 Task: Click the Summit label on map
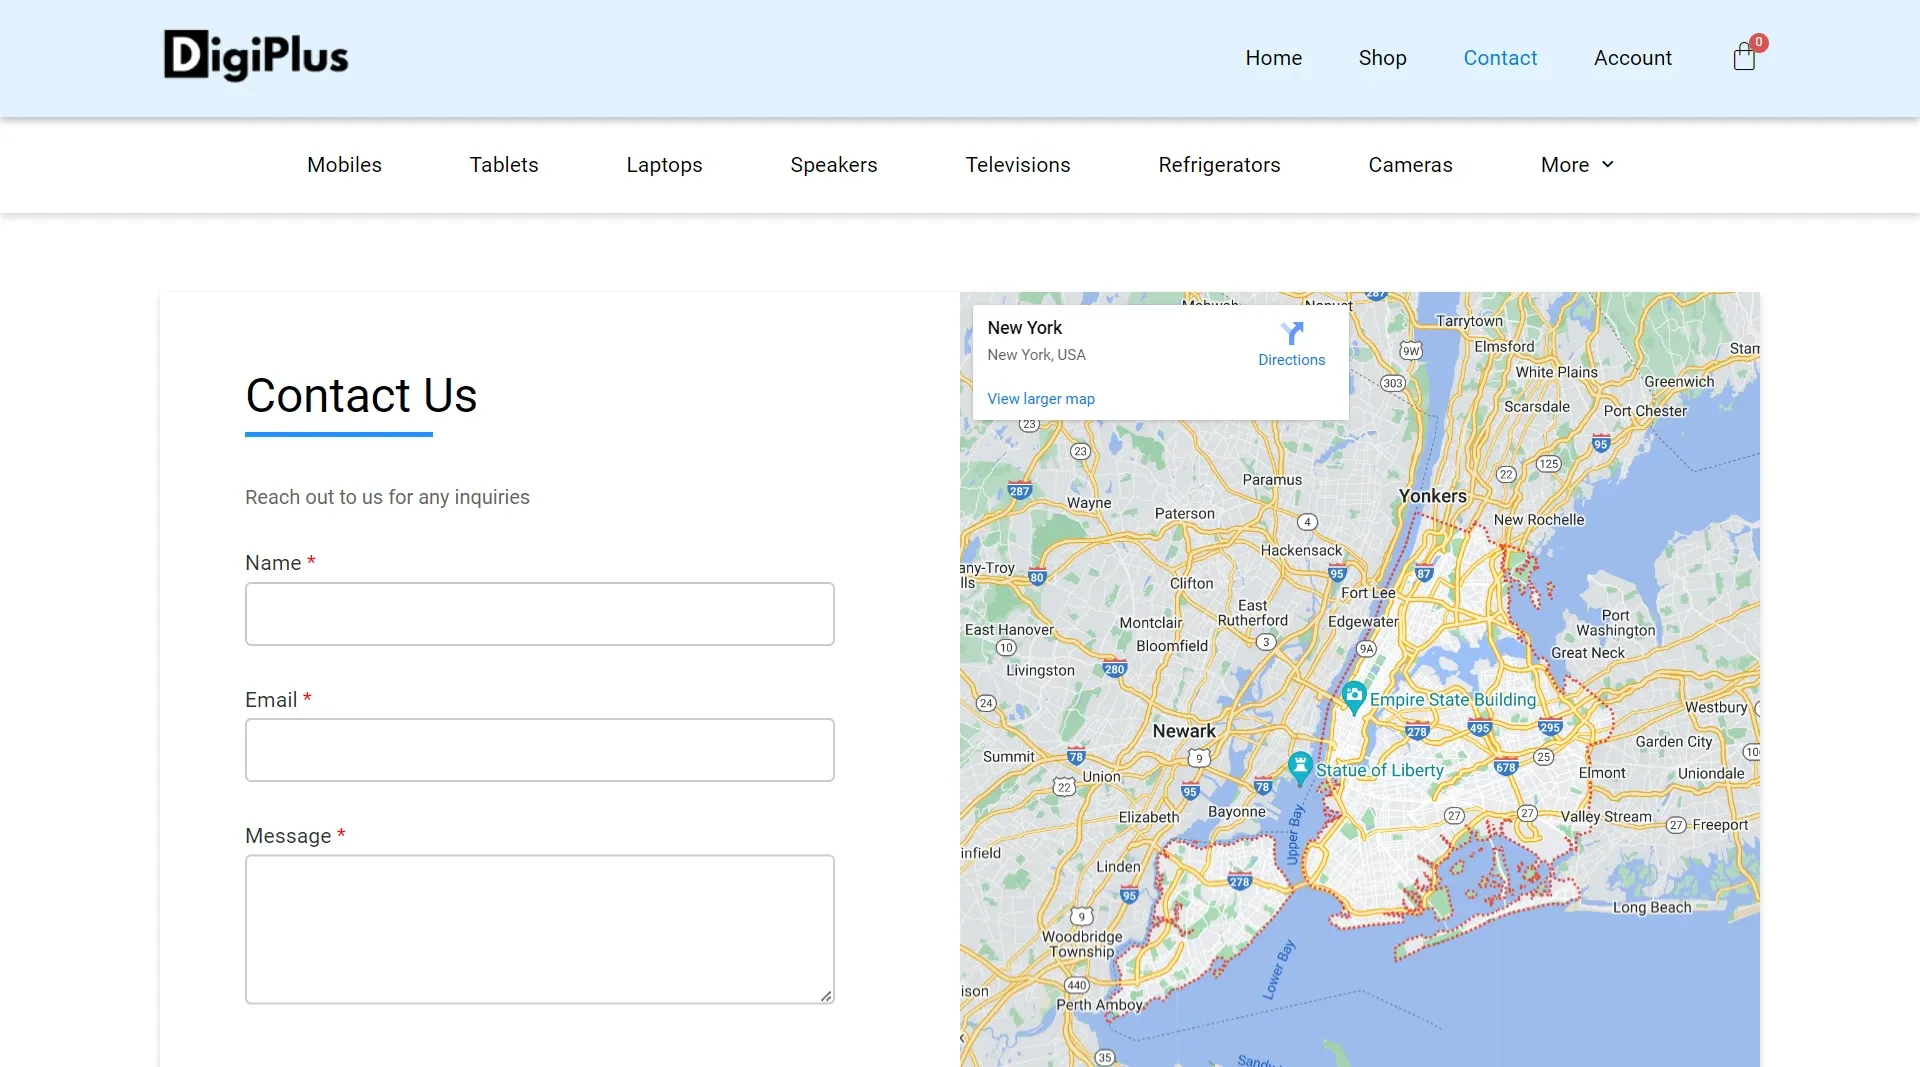point(1008,757)
